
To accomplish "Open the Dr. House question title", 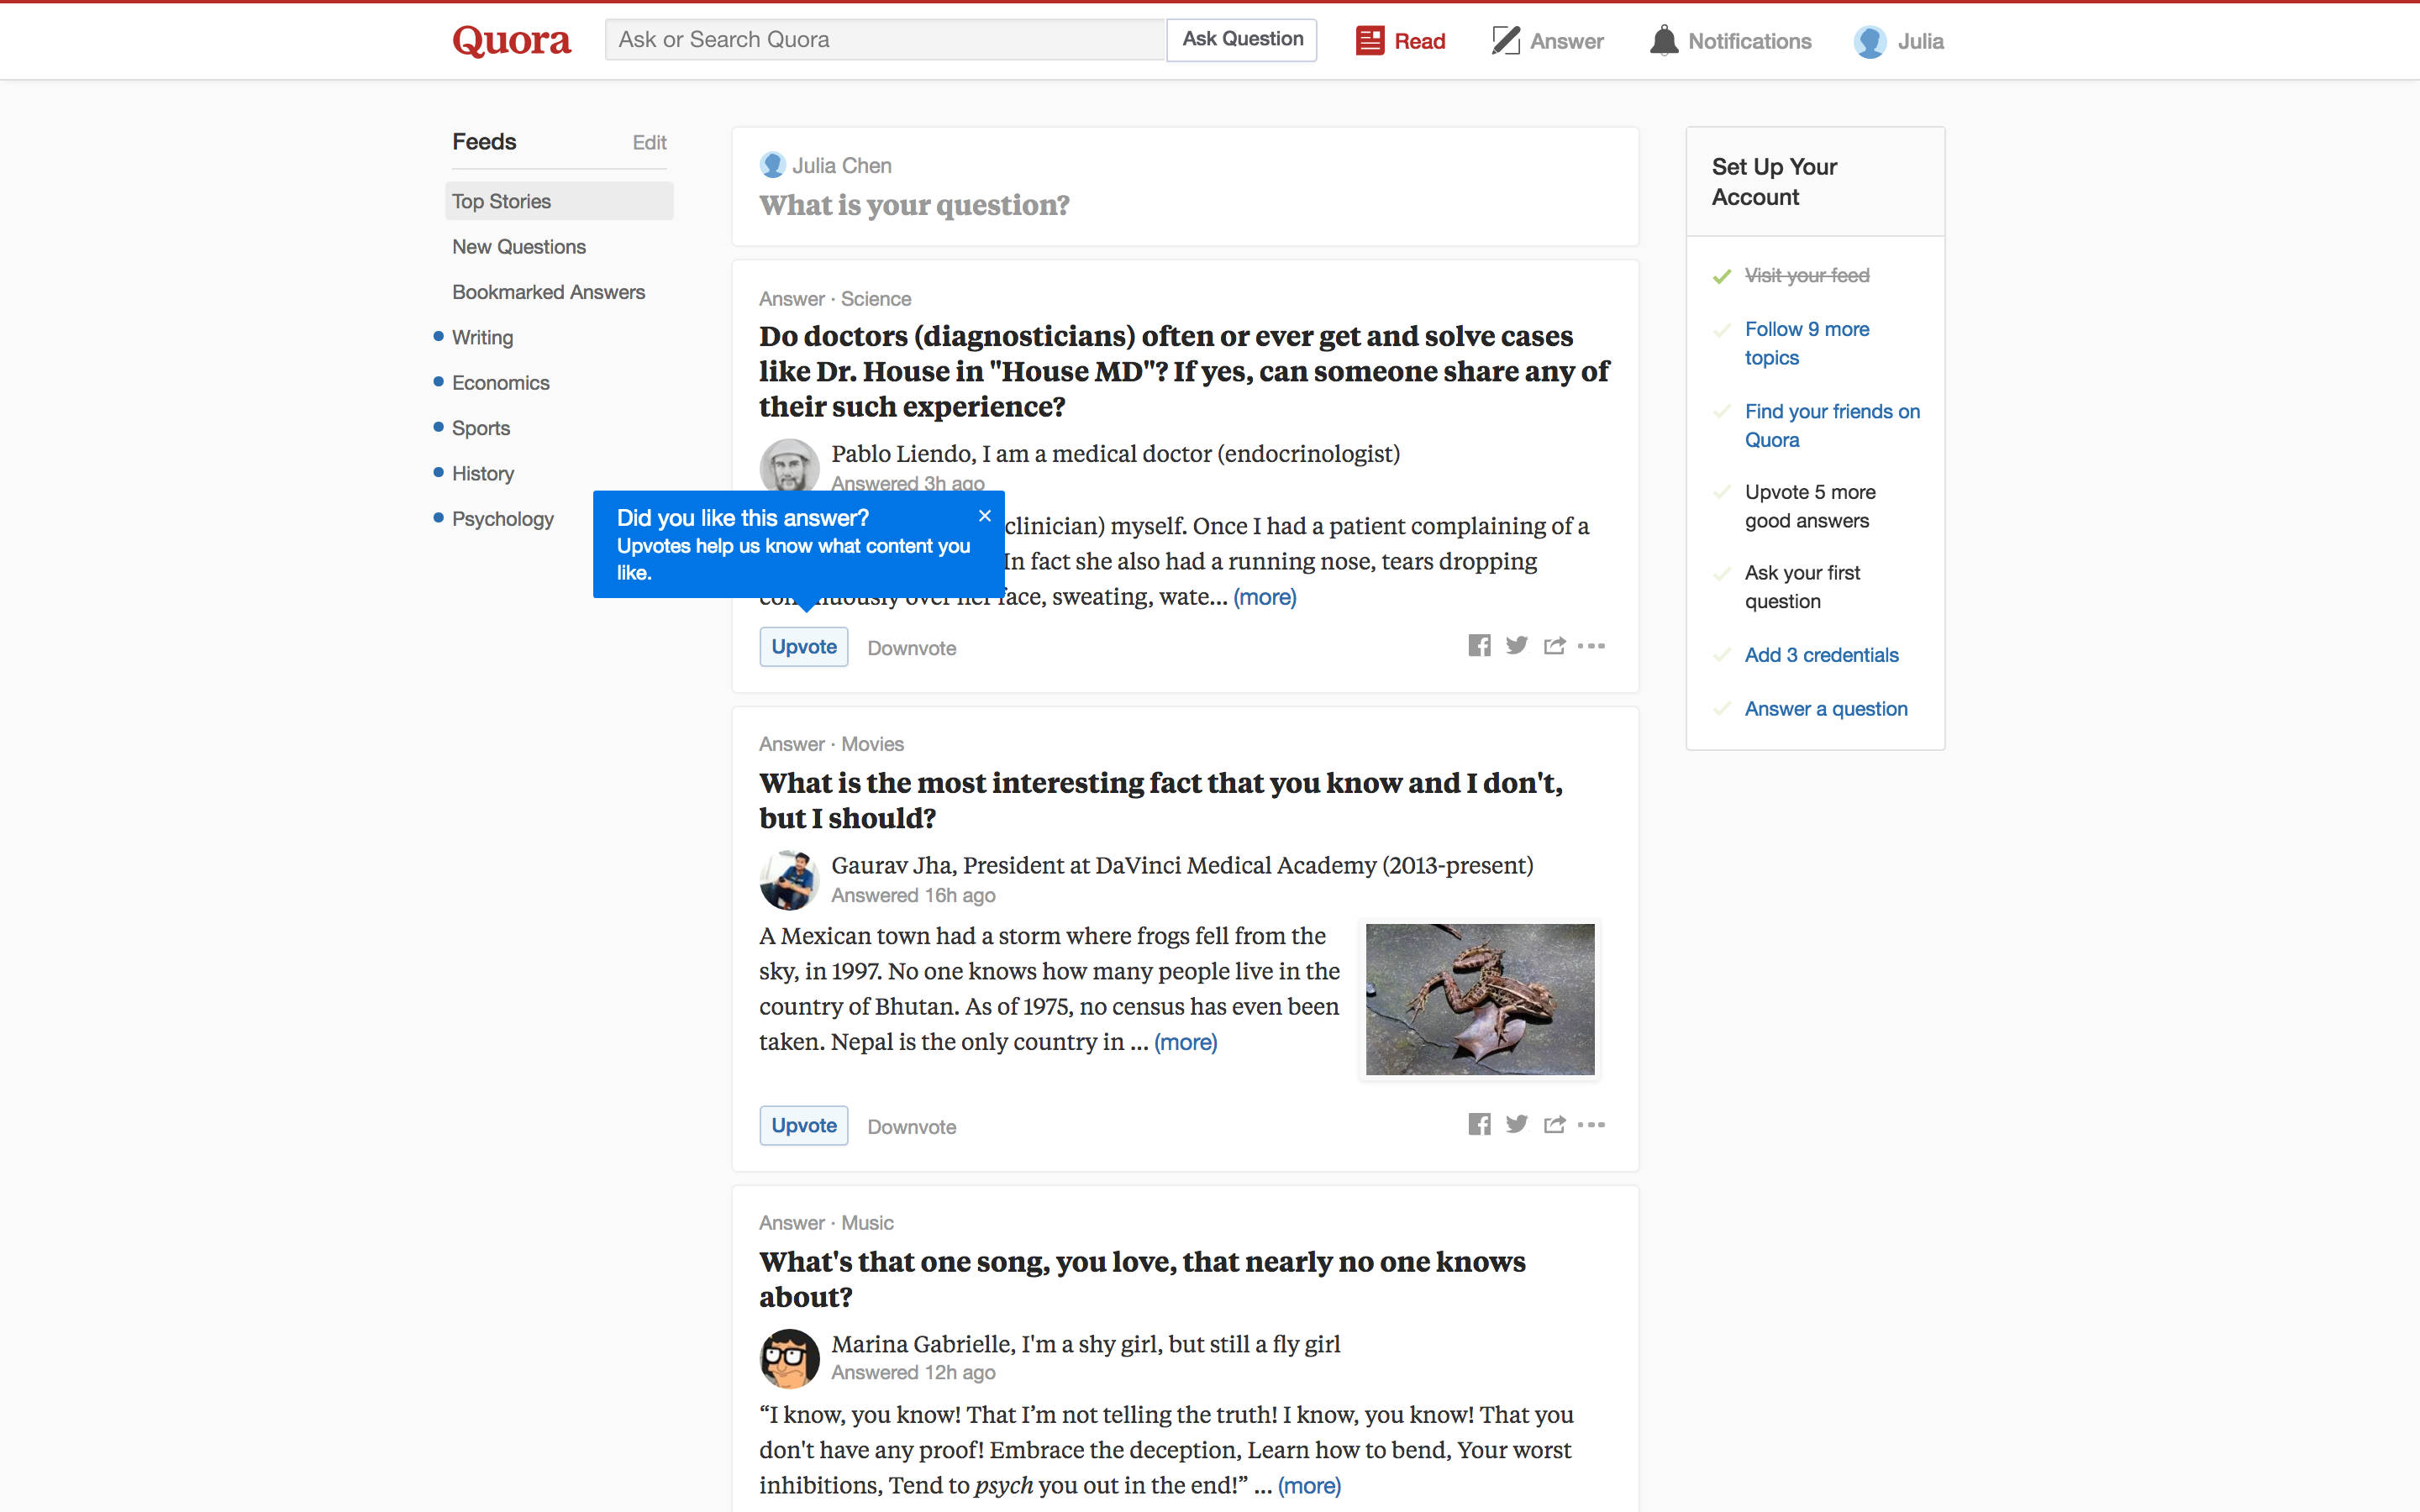I will coord(1184,371).
